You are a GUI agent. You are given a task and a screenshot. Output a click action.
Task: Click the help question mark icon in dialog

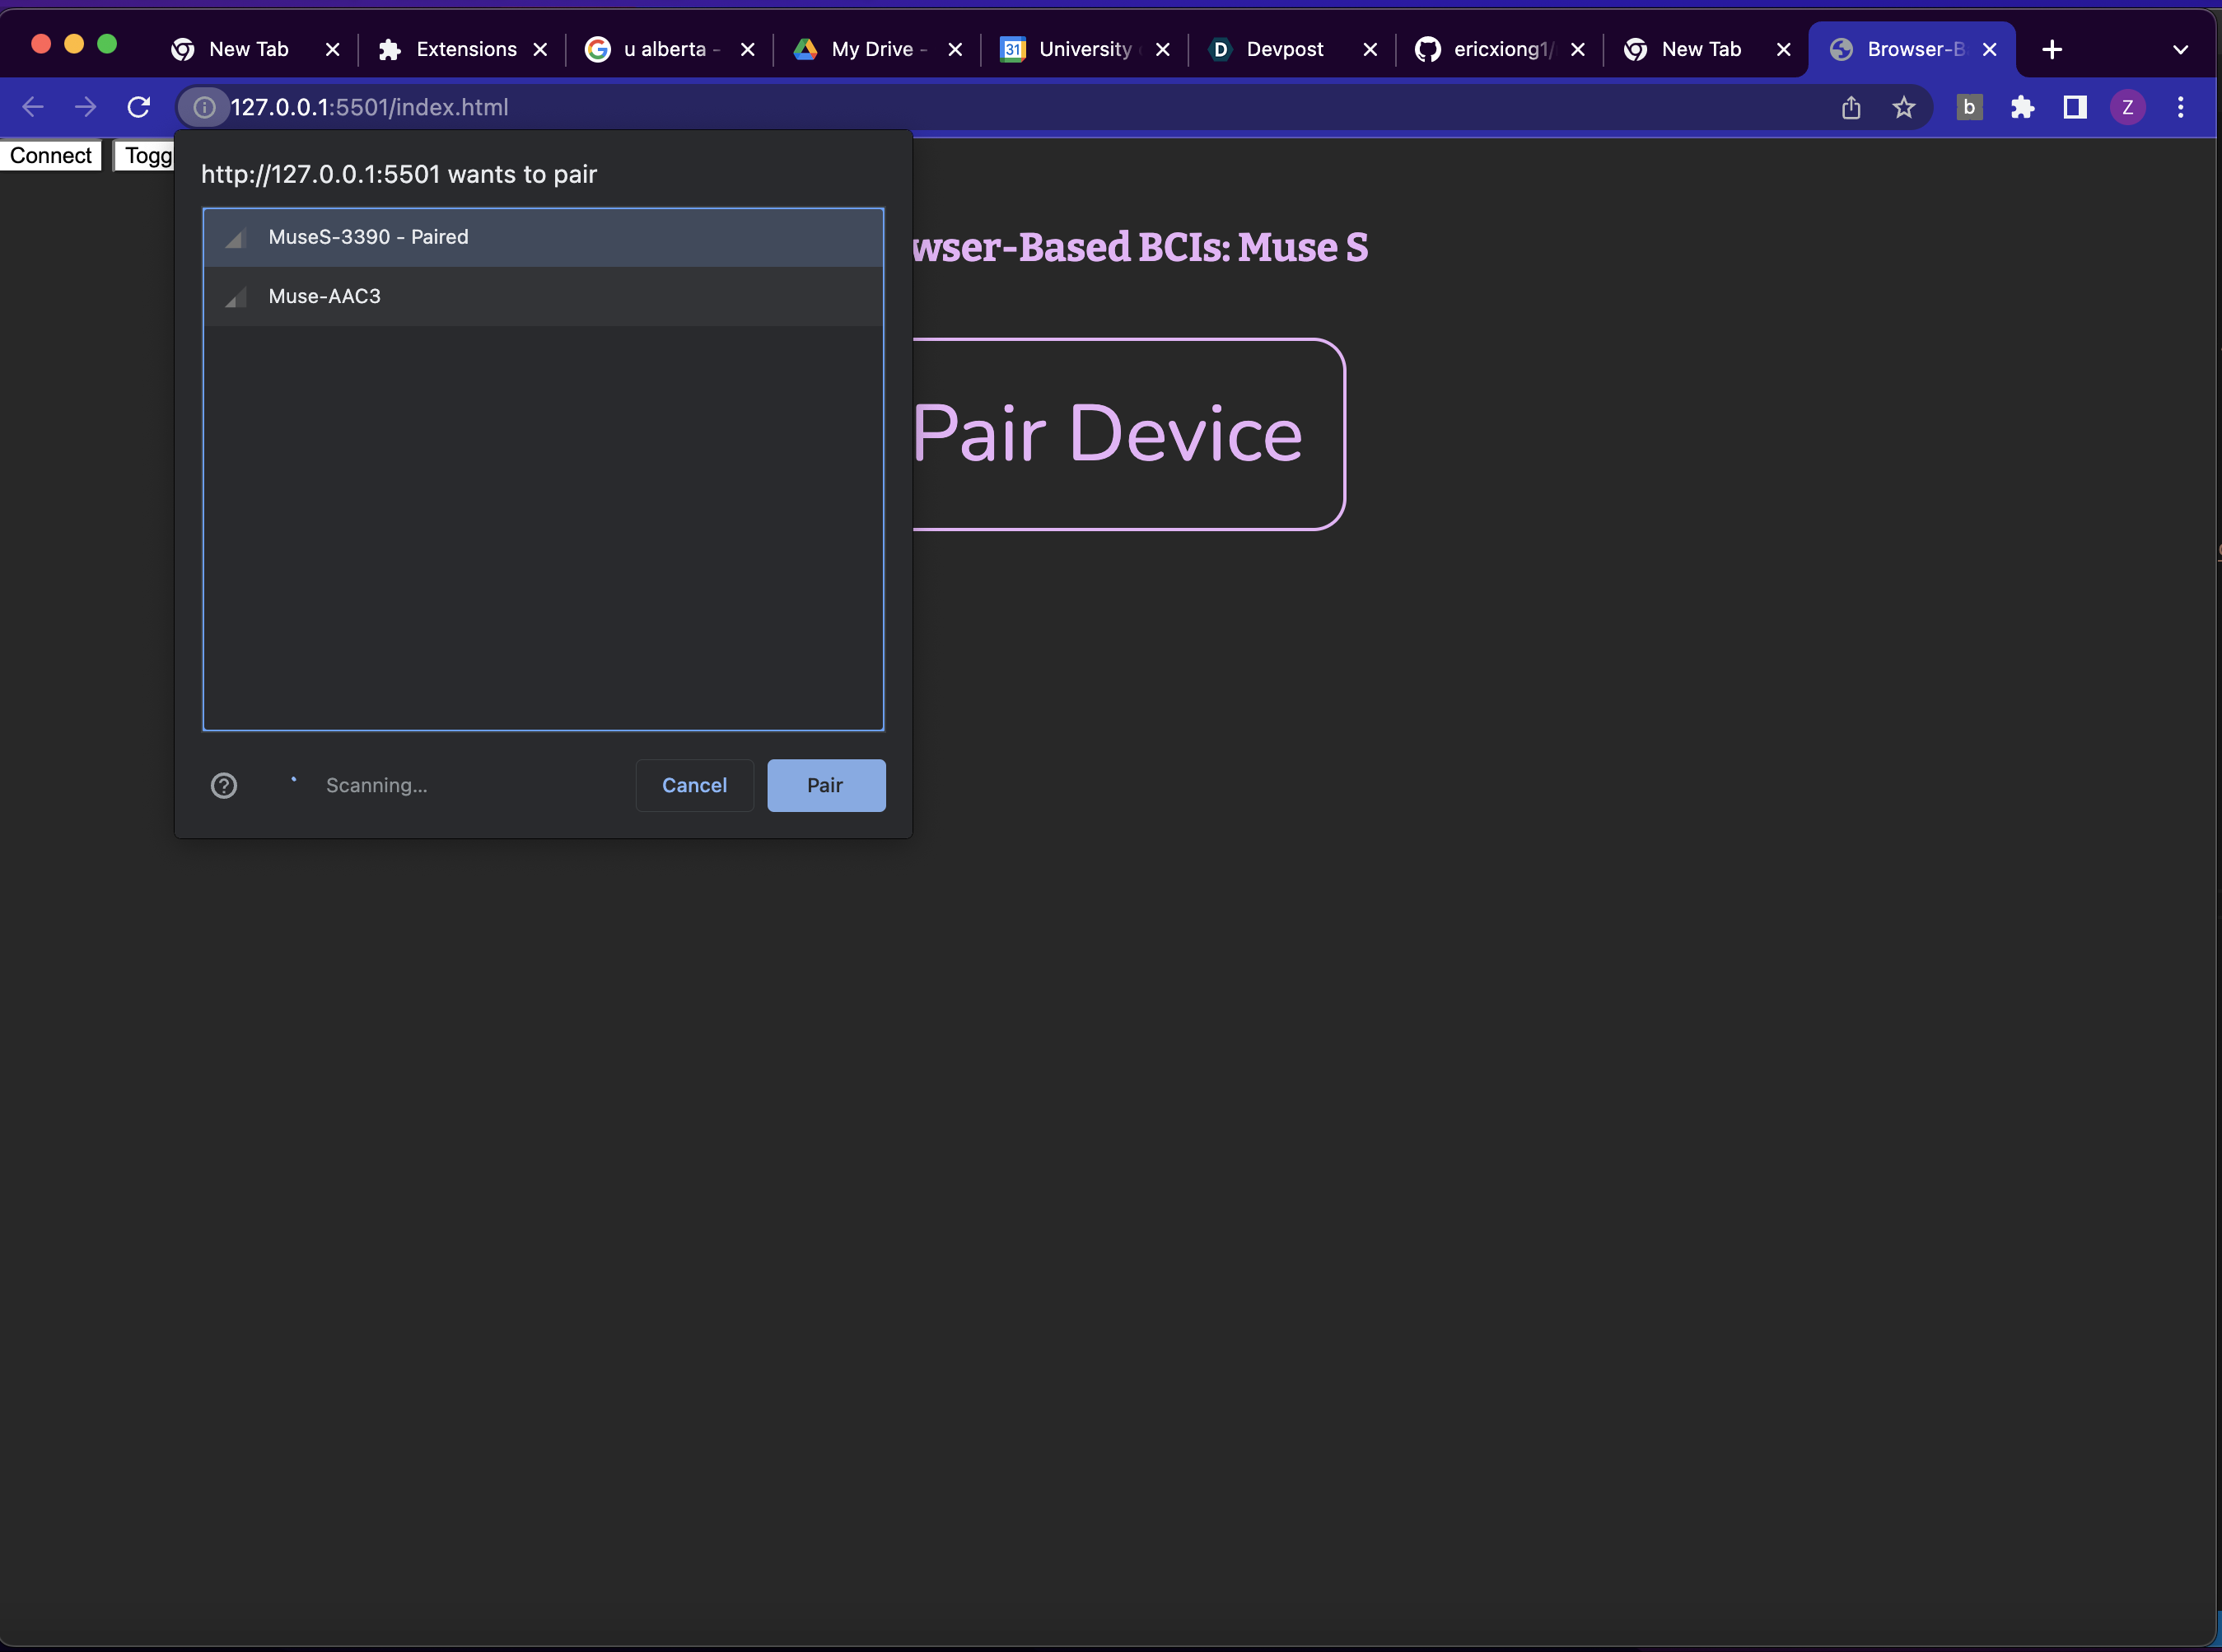tap(224, 785)
